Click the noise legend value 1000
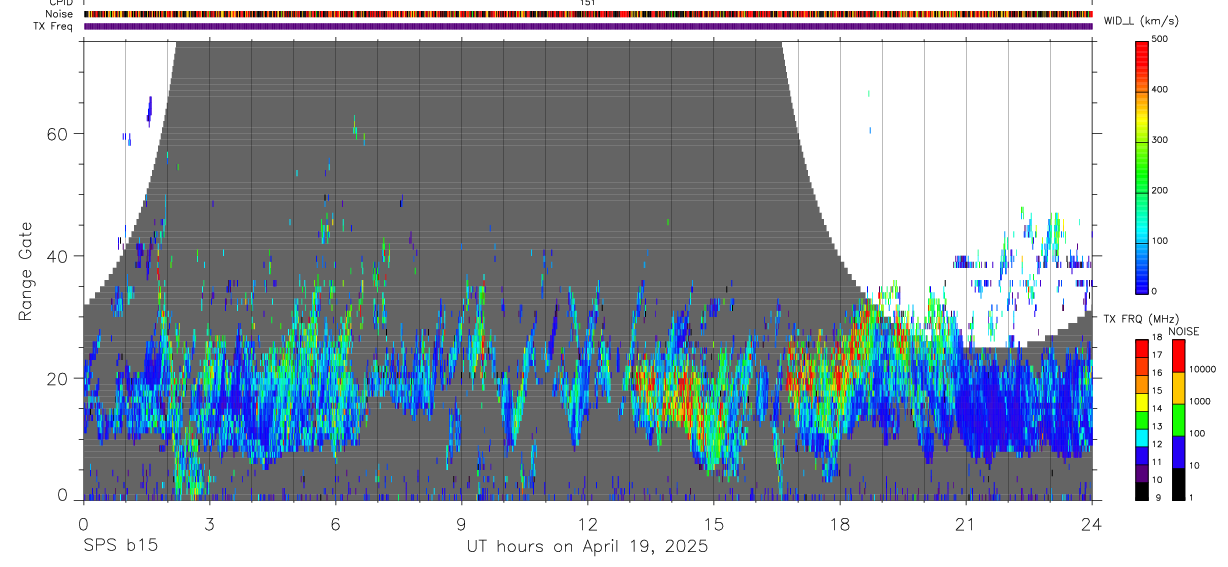Image resolution: width=1228 pixels, height=567 pixels. pos(1200,401)
